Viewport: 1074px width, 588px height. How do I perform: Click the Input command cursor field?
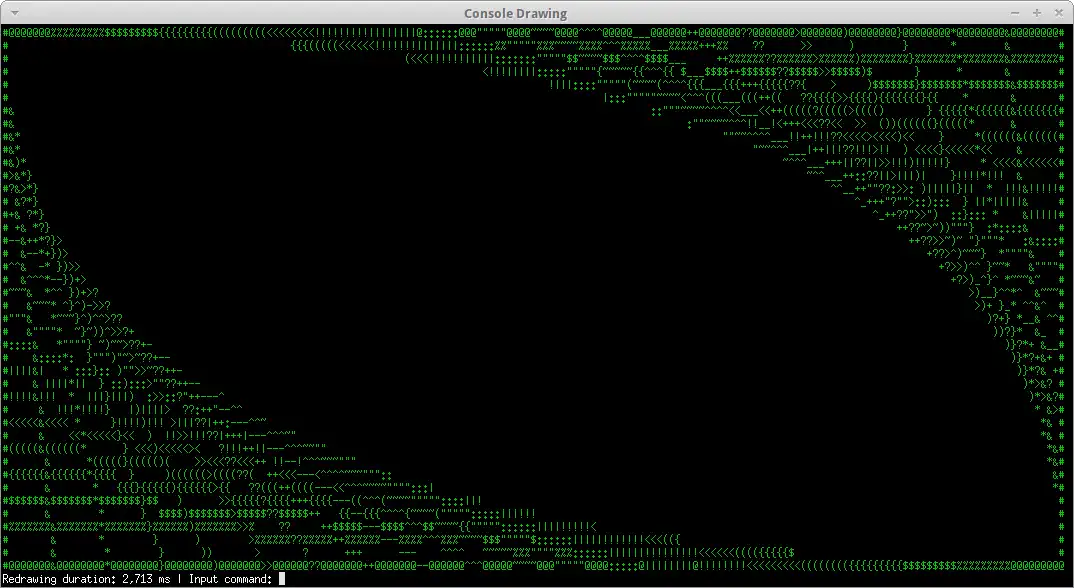point(282,579)
